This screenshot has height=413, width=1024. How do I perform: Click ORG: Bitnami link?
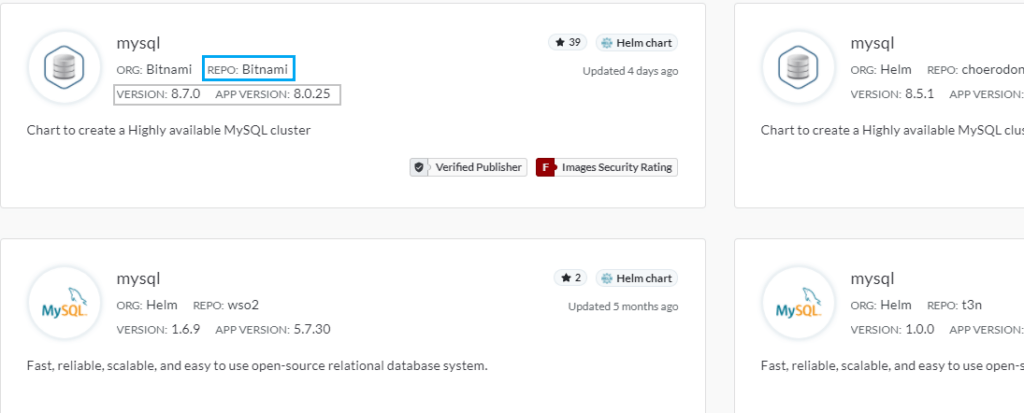coord(154,69)
